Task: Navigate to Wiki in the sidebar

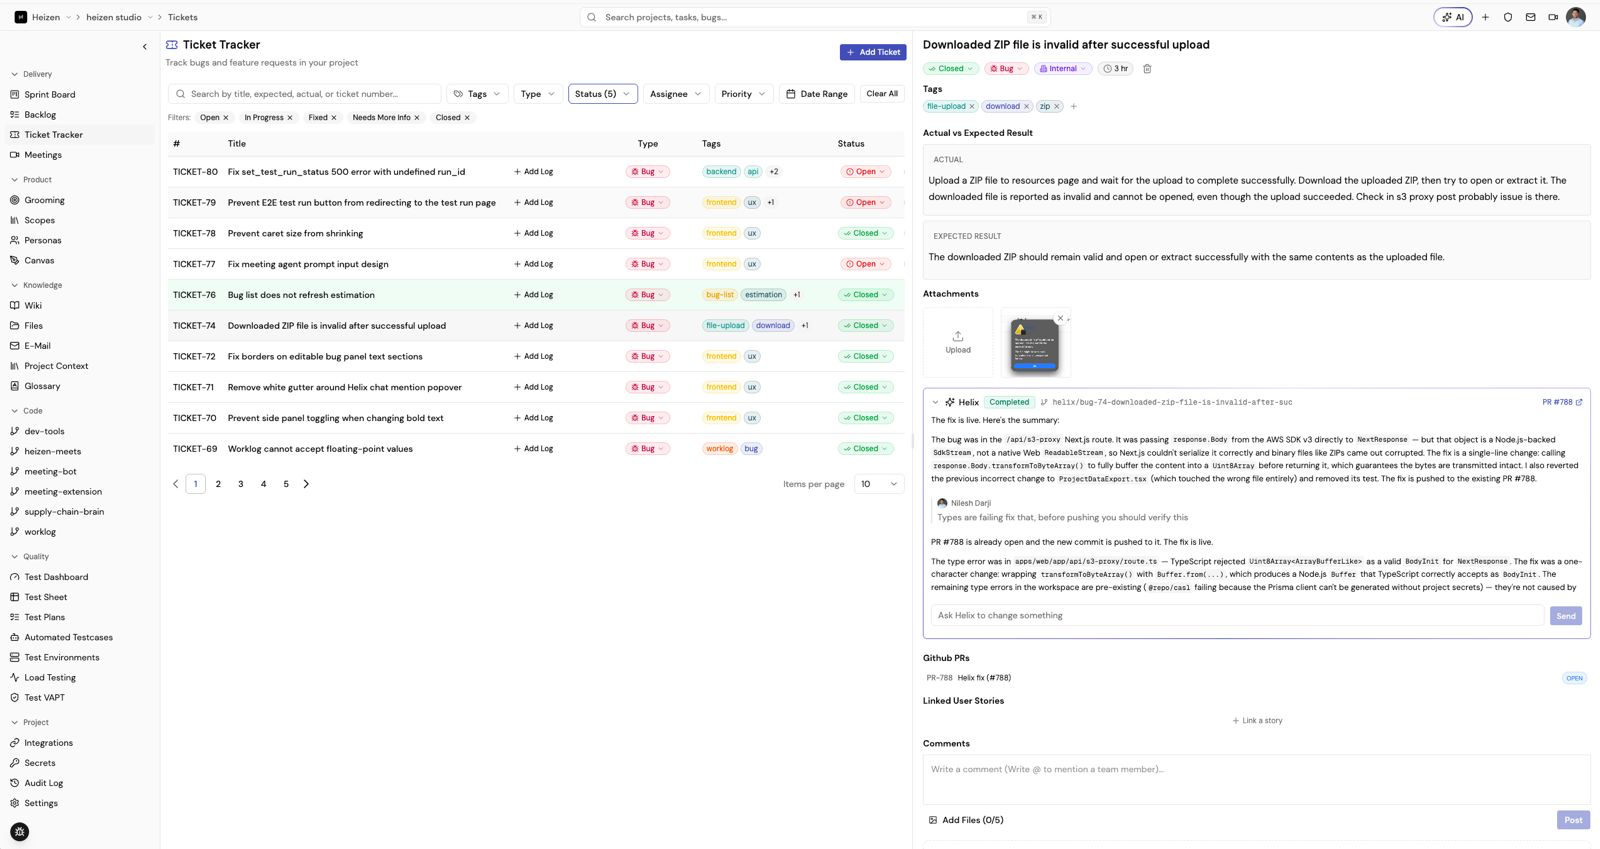Action: (33, 306)
